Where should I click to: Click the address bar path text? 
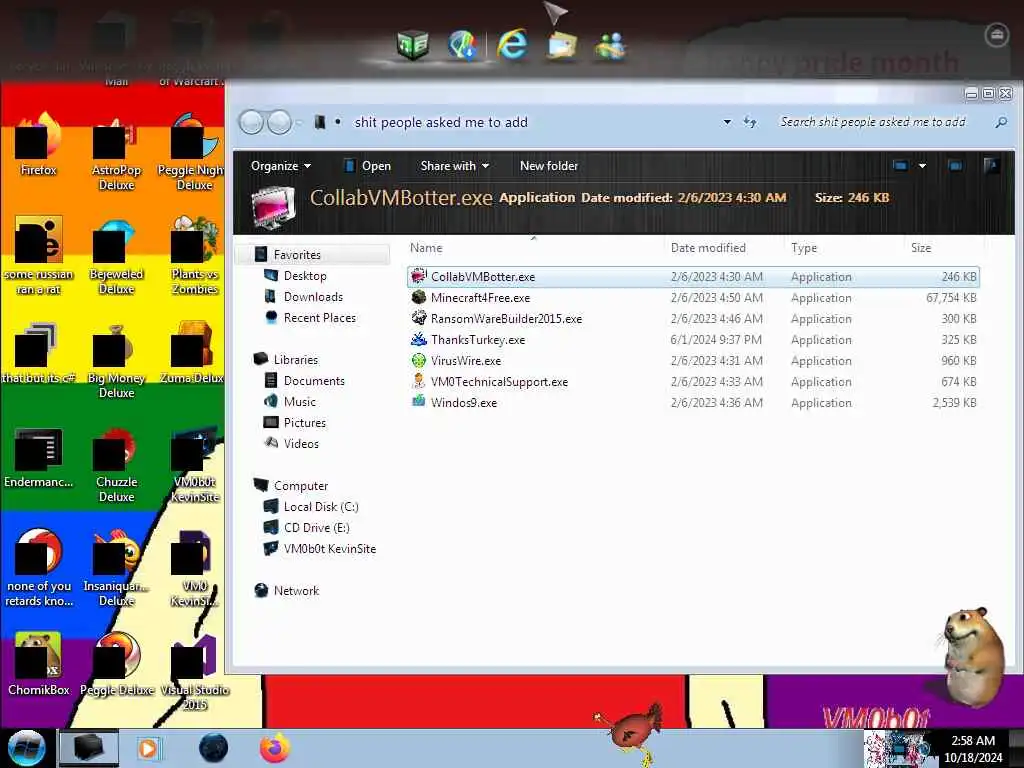[x=441, y=122]
